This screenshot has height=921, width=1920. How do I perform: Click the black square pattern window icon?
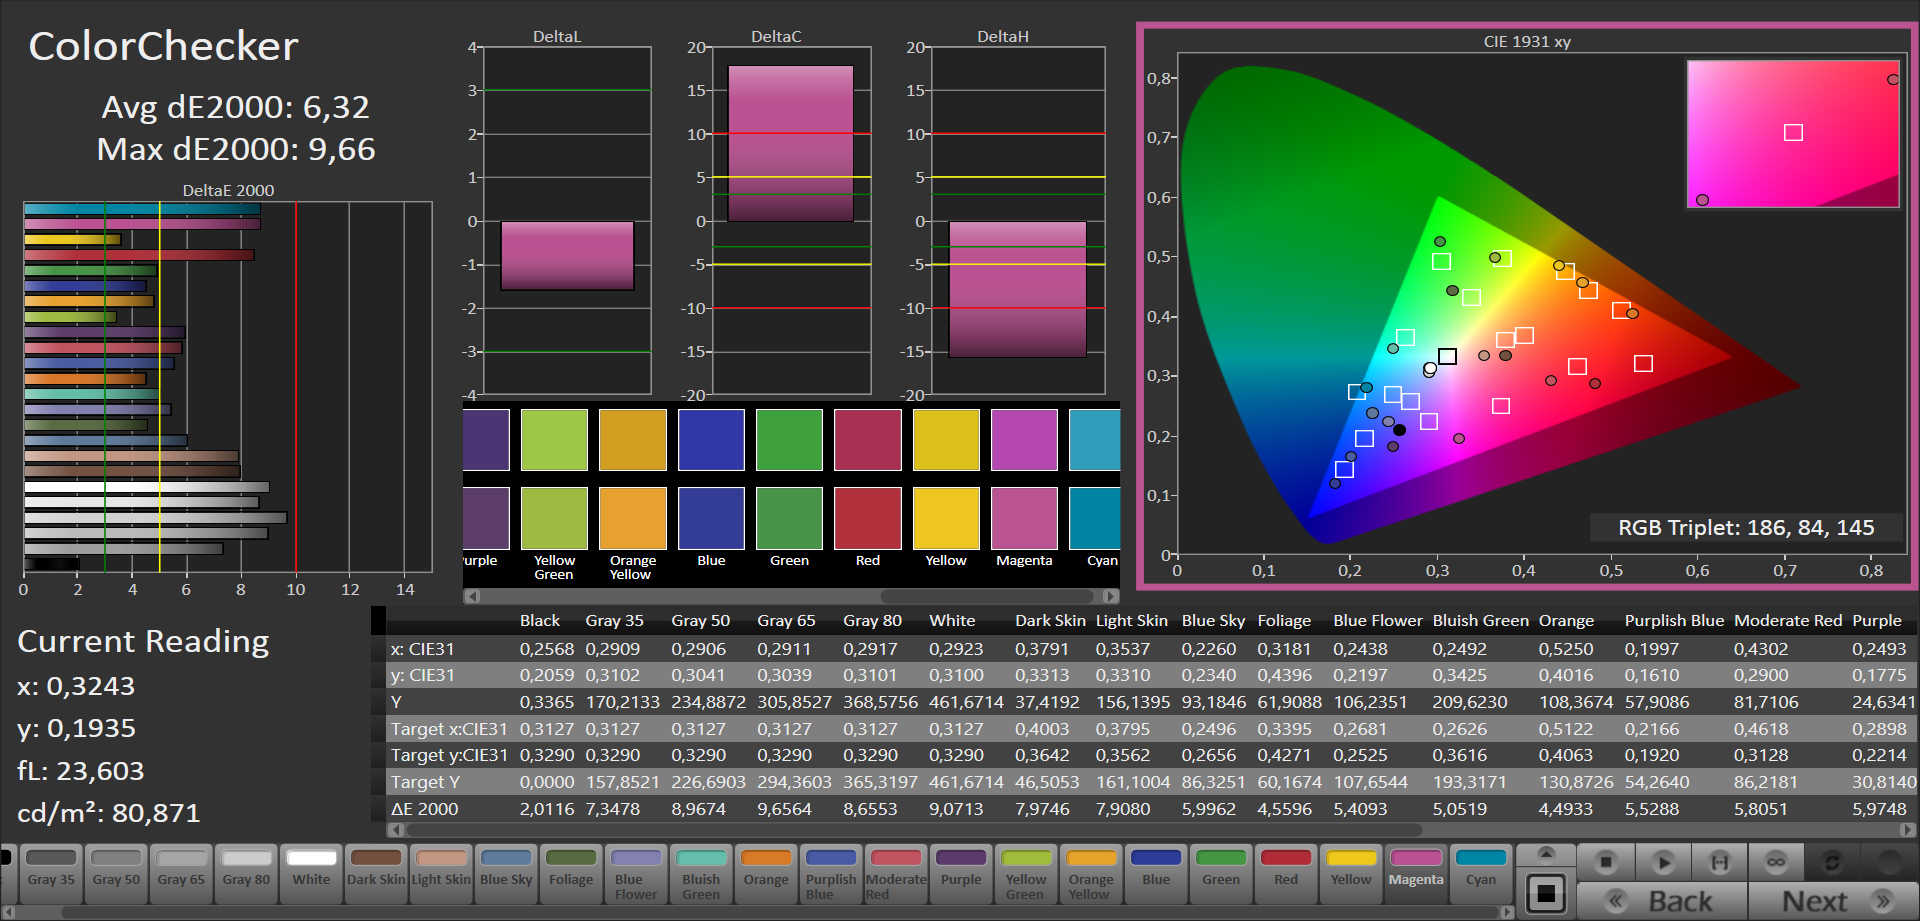point(1546,893)
